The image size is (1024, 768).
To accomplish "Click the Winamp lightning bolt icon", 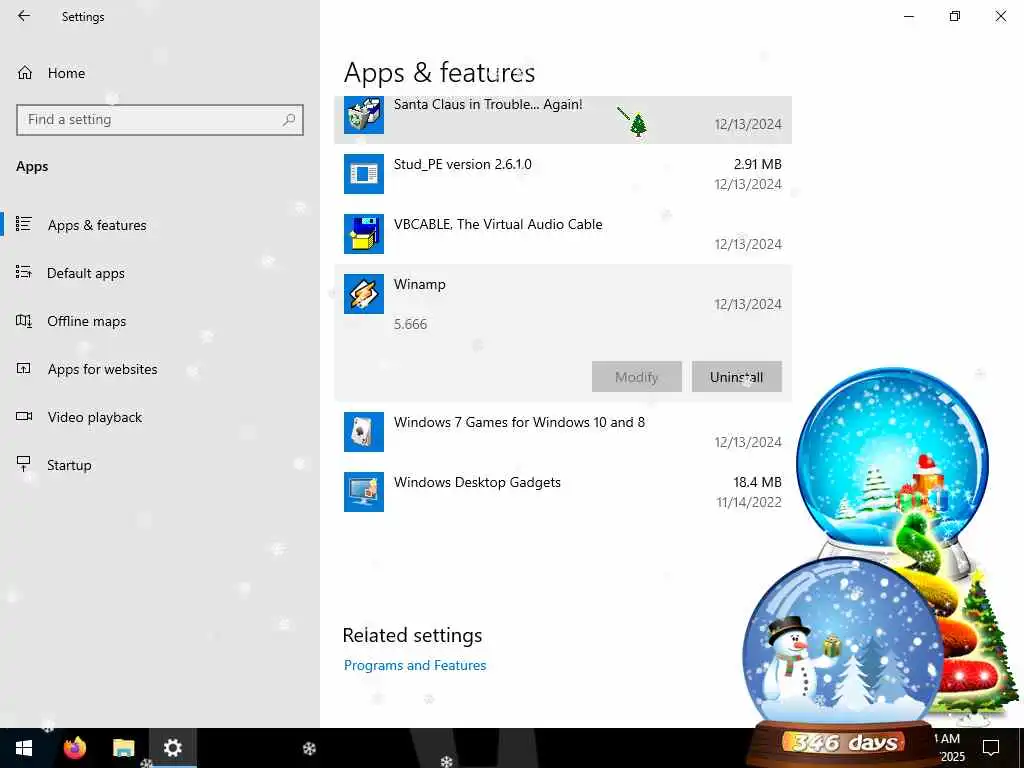I will coord(364,294).
